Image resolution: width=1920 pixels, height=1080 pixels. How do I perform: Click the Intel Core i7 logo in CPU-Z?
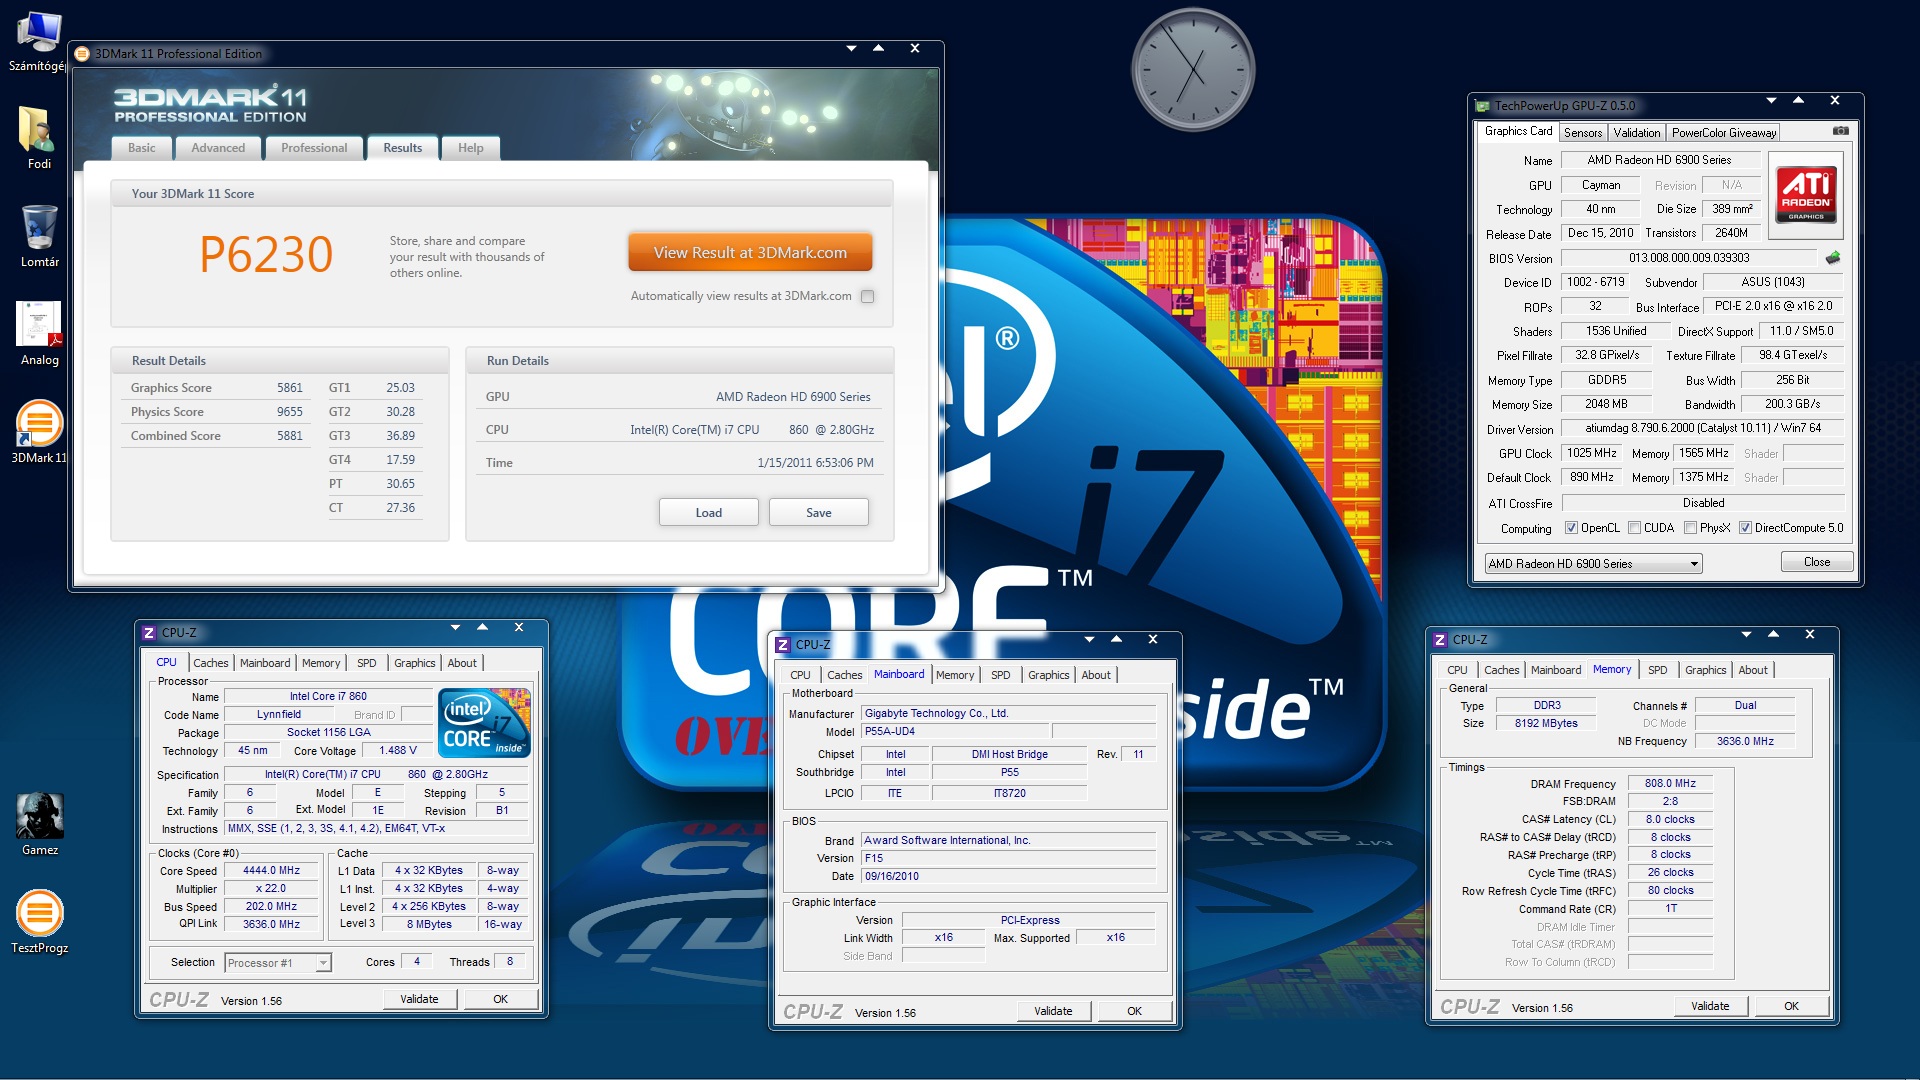484,722
